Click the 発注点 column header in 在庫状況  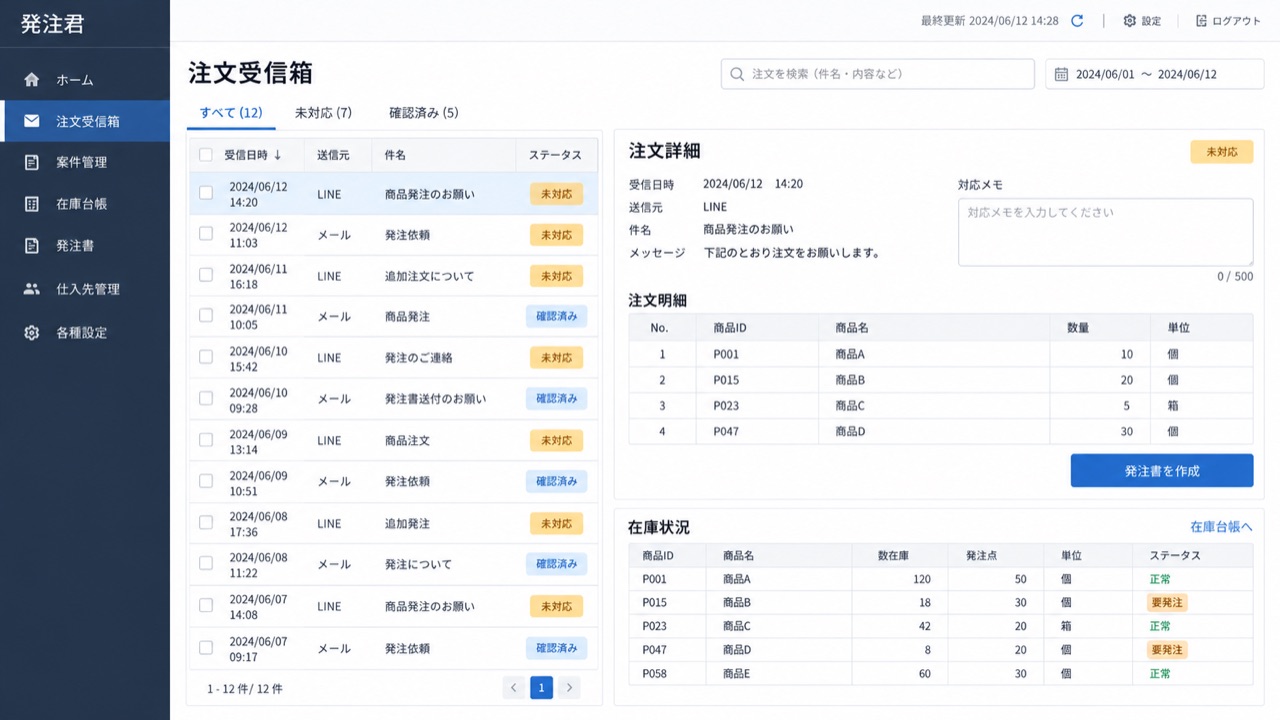pyautogui.click(x=982, y=555)
